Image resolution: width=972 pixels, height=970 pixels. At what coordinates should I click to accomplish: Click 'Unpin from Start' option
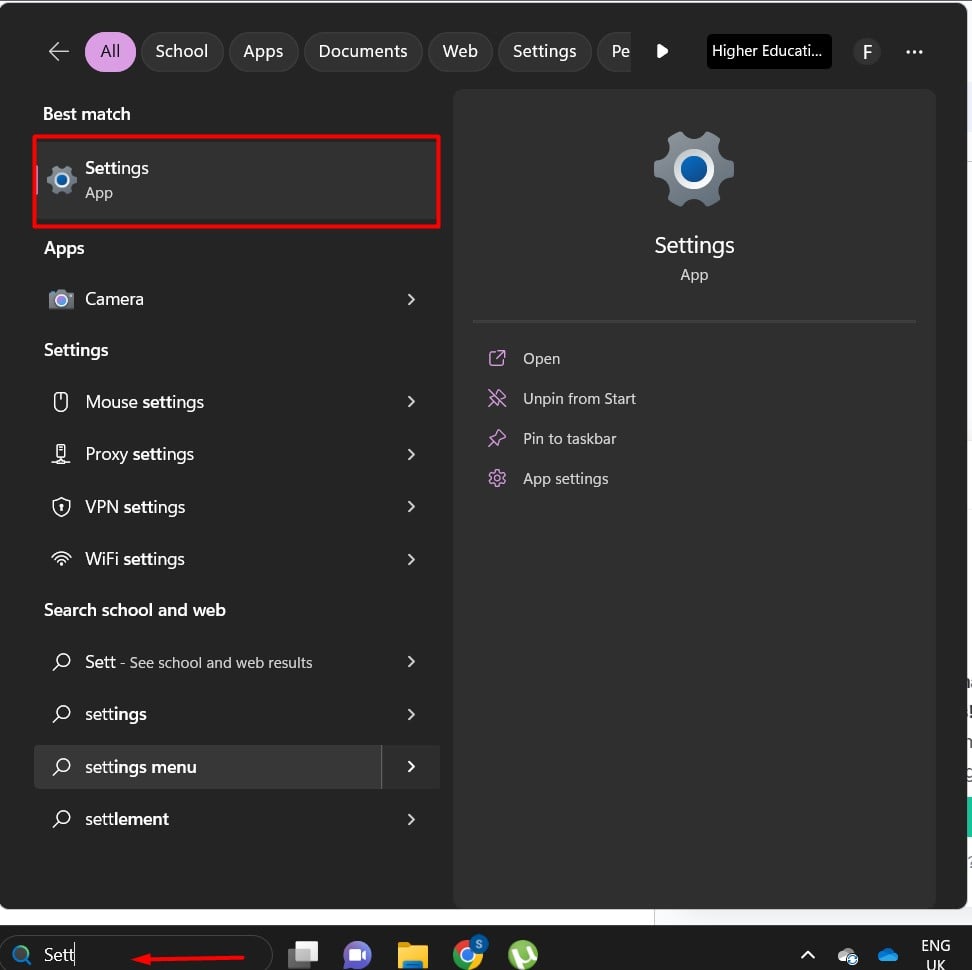tap(579, 399)
